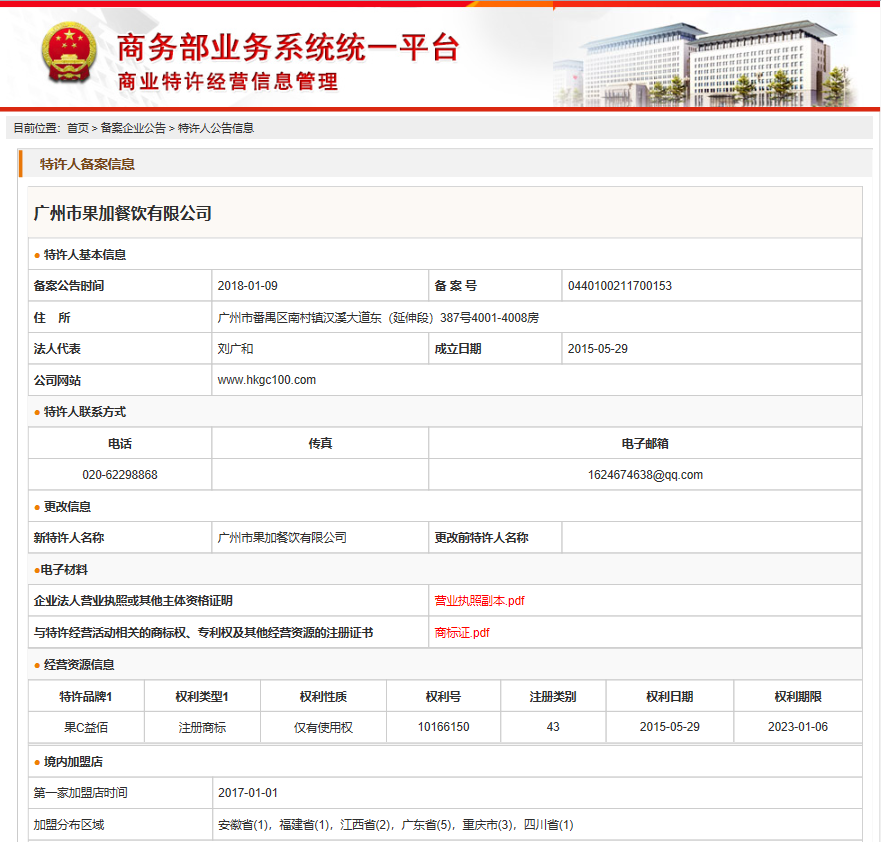Select rights number 10166150

[443, 727]
